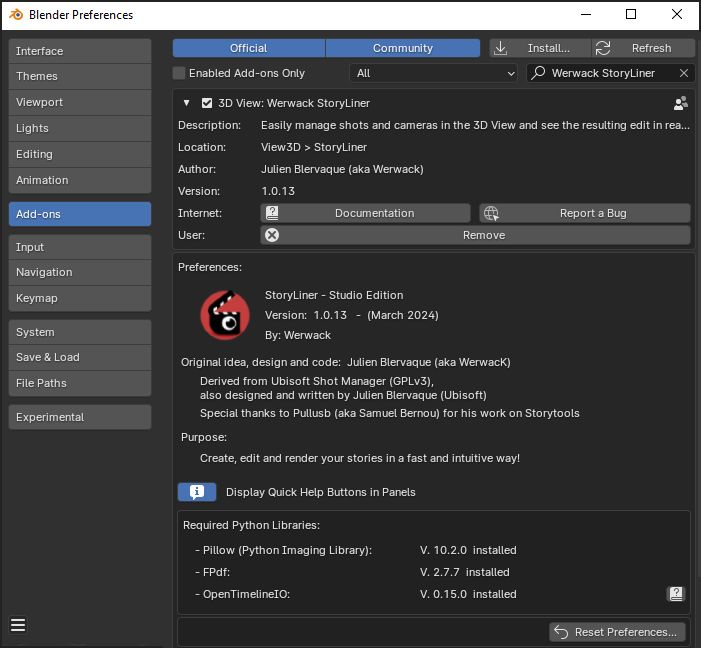Clear the add-on search with the X icon

[x=684, y=73]
